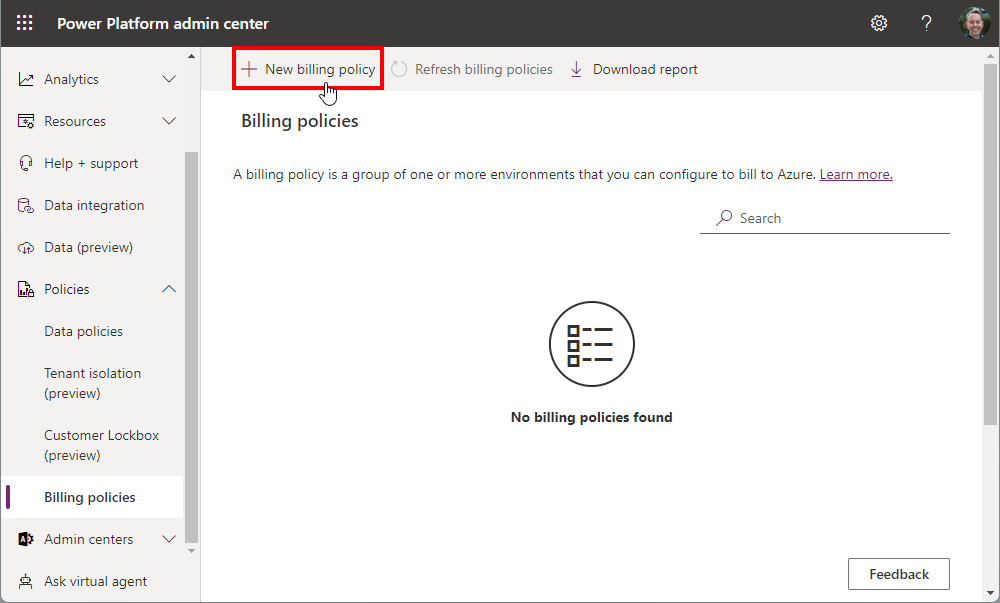Collapse the Policies section chevron

click(169, 289)
